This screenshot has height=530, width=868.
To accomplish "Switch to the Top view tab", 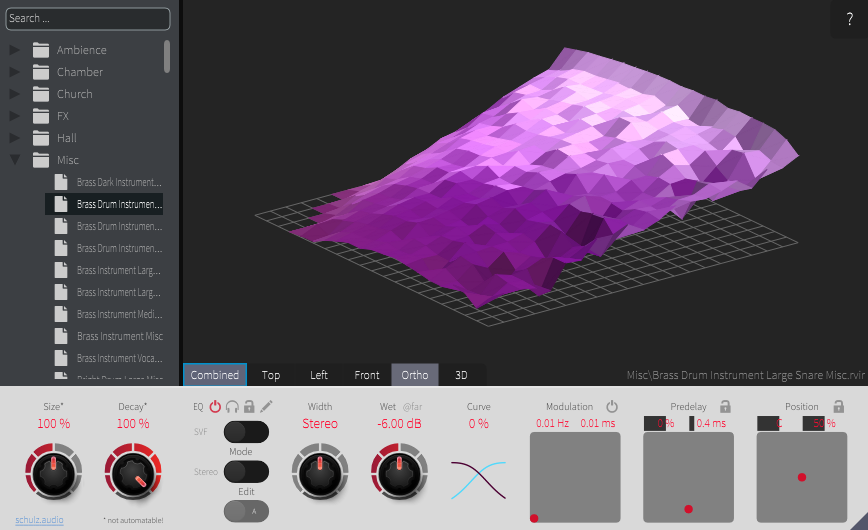I will point(271,375).
